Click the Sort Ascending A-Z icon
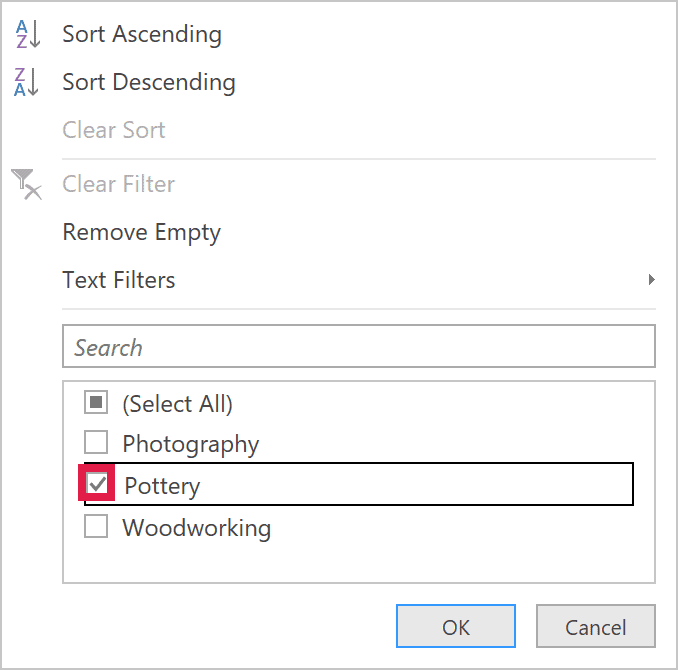 coord(28,34)
